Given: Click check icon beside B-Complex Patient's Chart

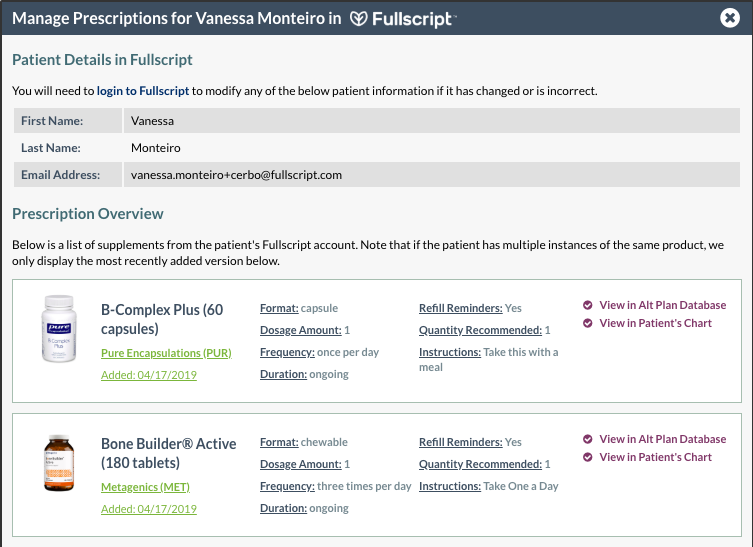Looking at the screenshot, I should [x=587, y=323].
